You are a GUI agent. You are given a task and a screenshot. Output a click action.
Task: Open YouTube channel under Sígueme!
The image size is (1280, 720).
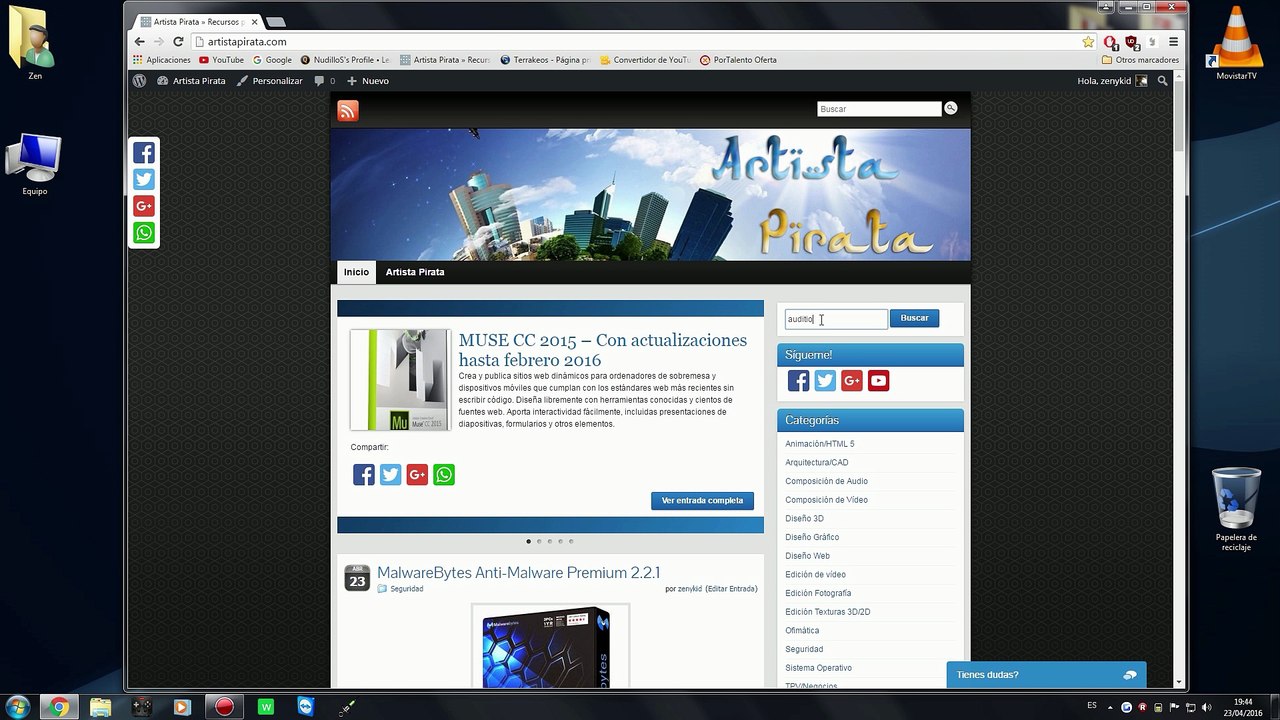(x=878, y=381)
